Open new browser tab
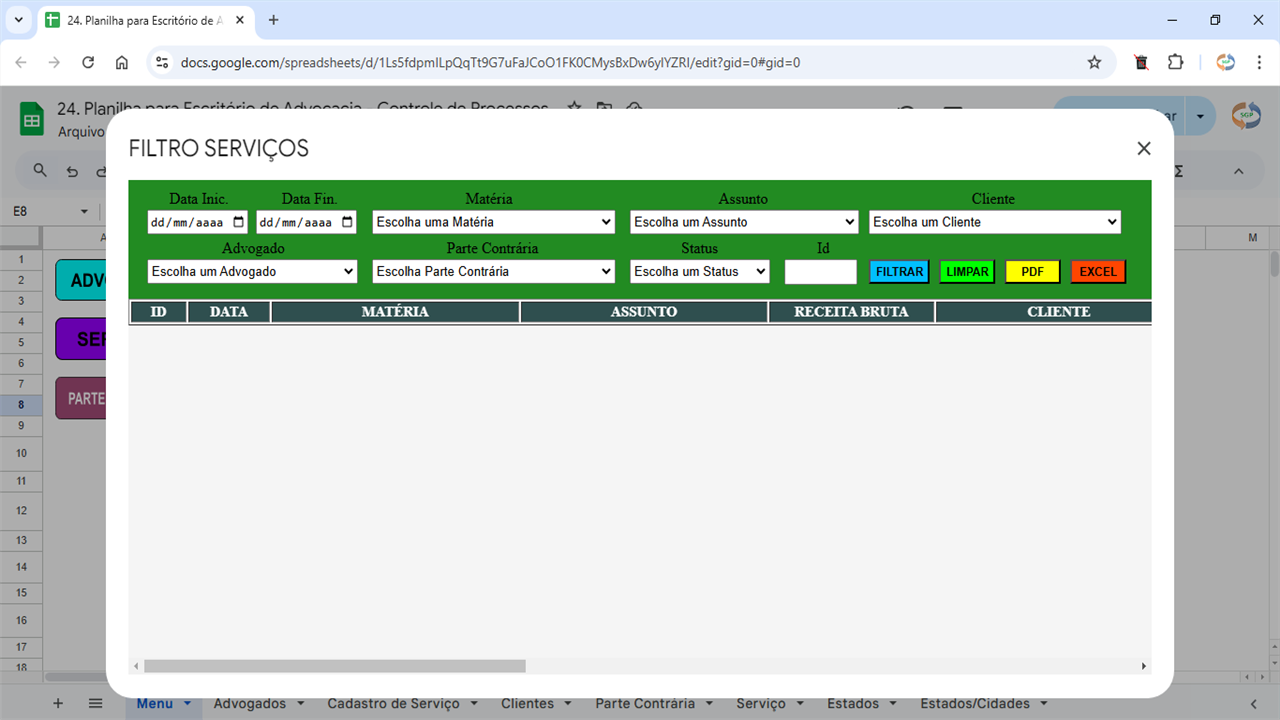Viewport: 1280px width, 720px height. [273, 20]
